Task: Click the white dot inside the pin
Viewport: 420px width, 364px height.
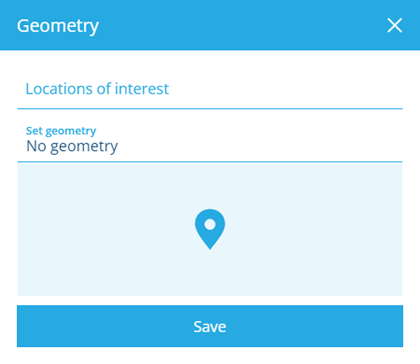Action: [210, 224]
